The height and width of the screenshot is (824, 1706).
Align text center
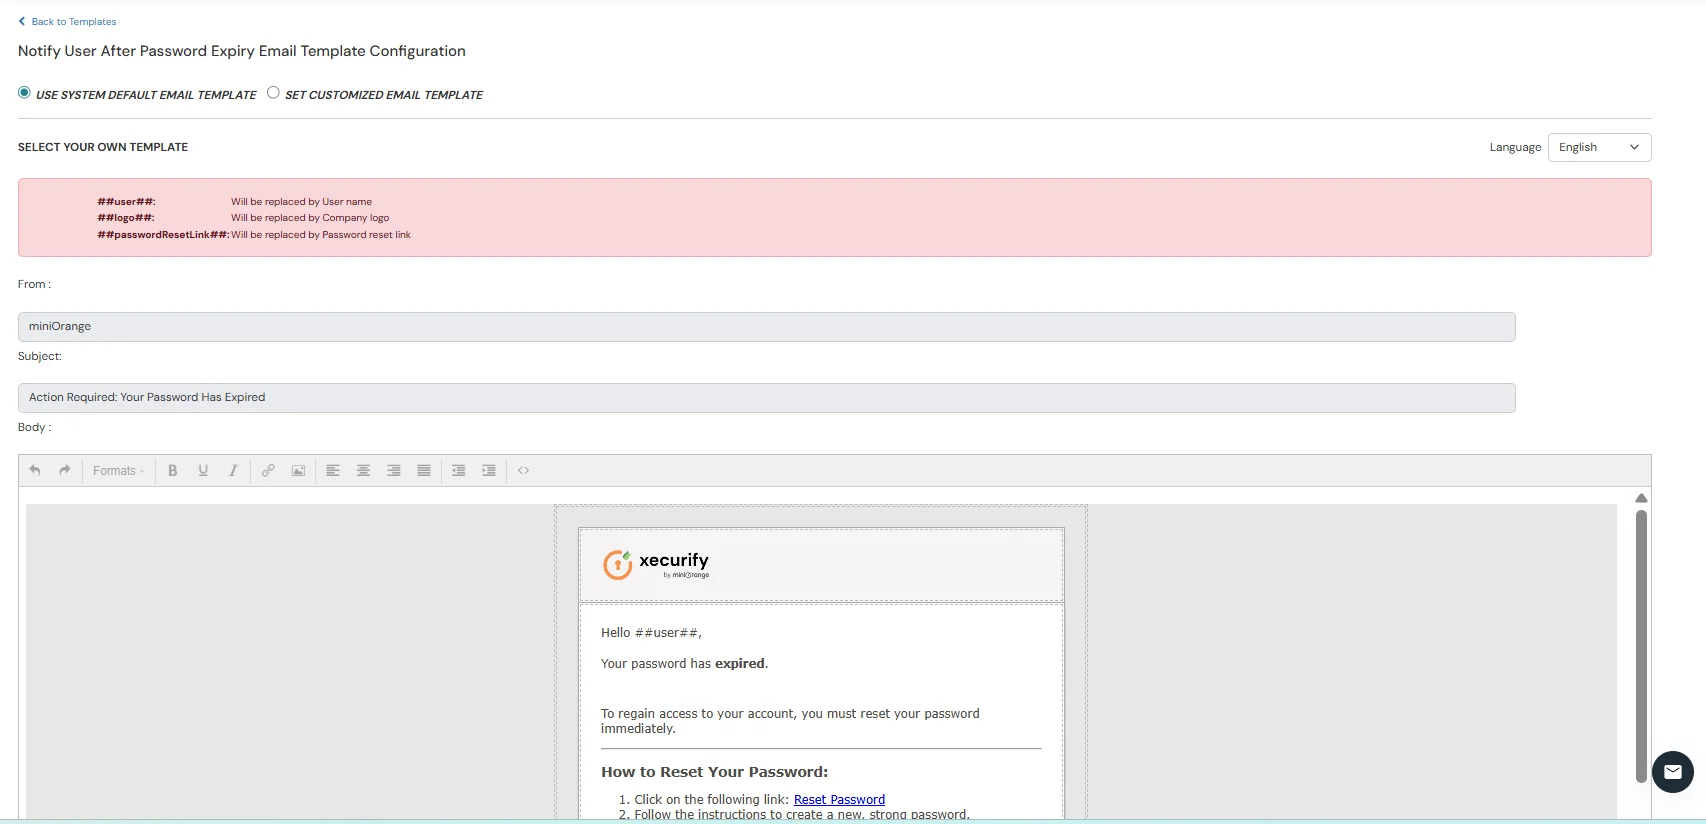click(363, 470)
